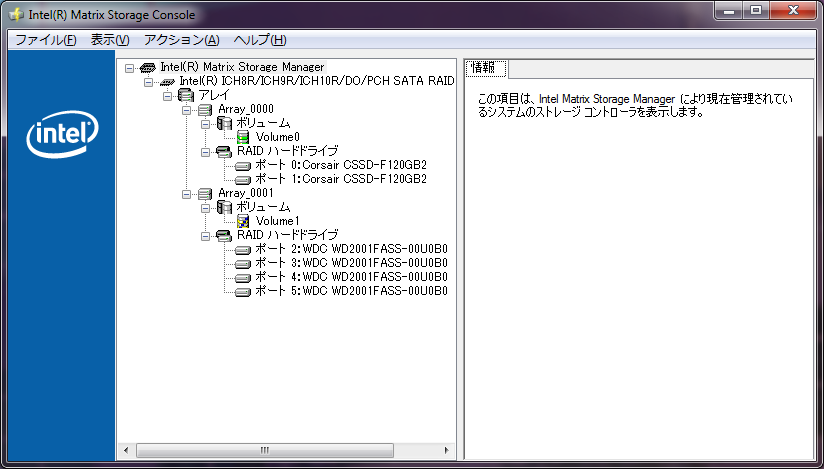Click RAID ハードドライブ icon under Array_0000
This screenshot has height=469, width=824.
pyautogui.click(x=224, y=152)
